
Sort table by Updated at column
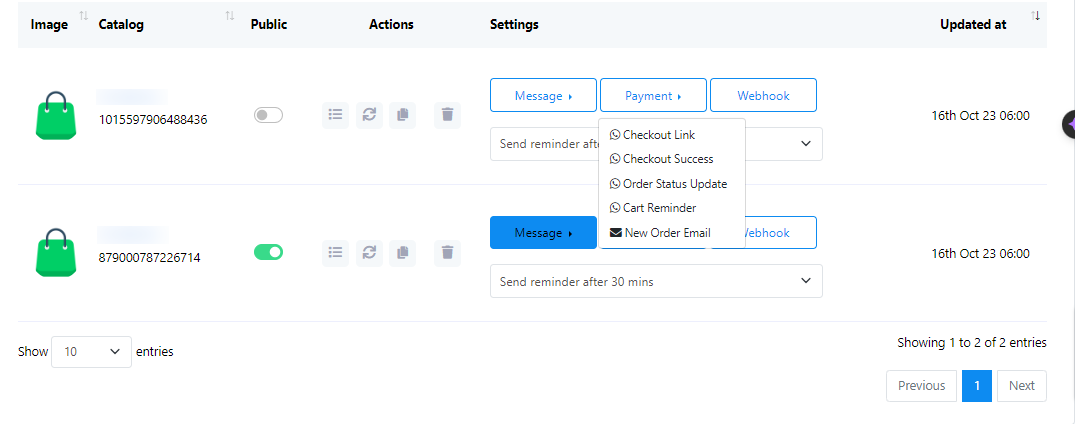pyautogui.click(x=973, y=24)
